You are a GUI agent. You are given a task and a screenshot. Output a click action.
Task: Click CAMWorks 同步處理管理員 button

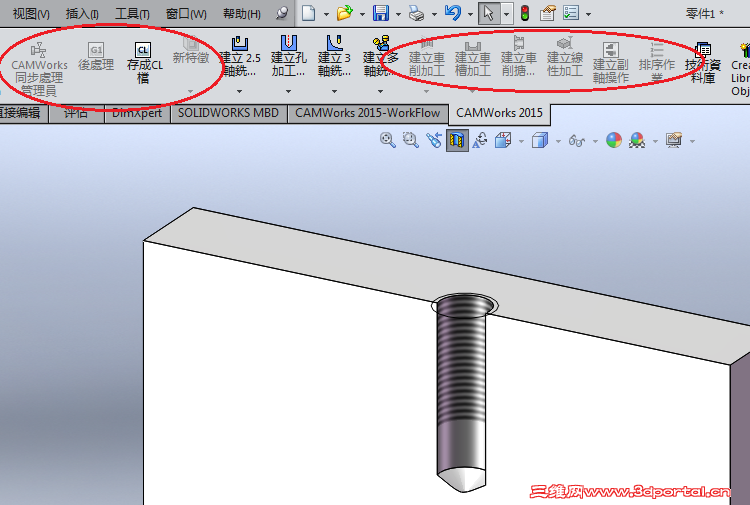pyautogui.click(x=39, y=70)
